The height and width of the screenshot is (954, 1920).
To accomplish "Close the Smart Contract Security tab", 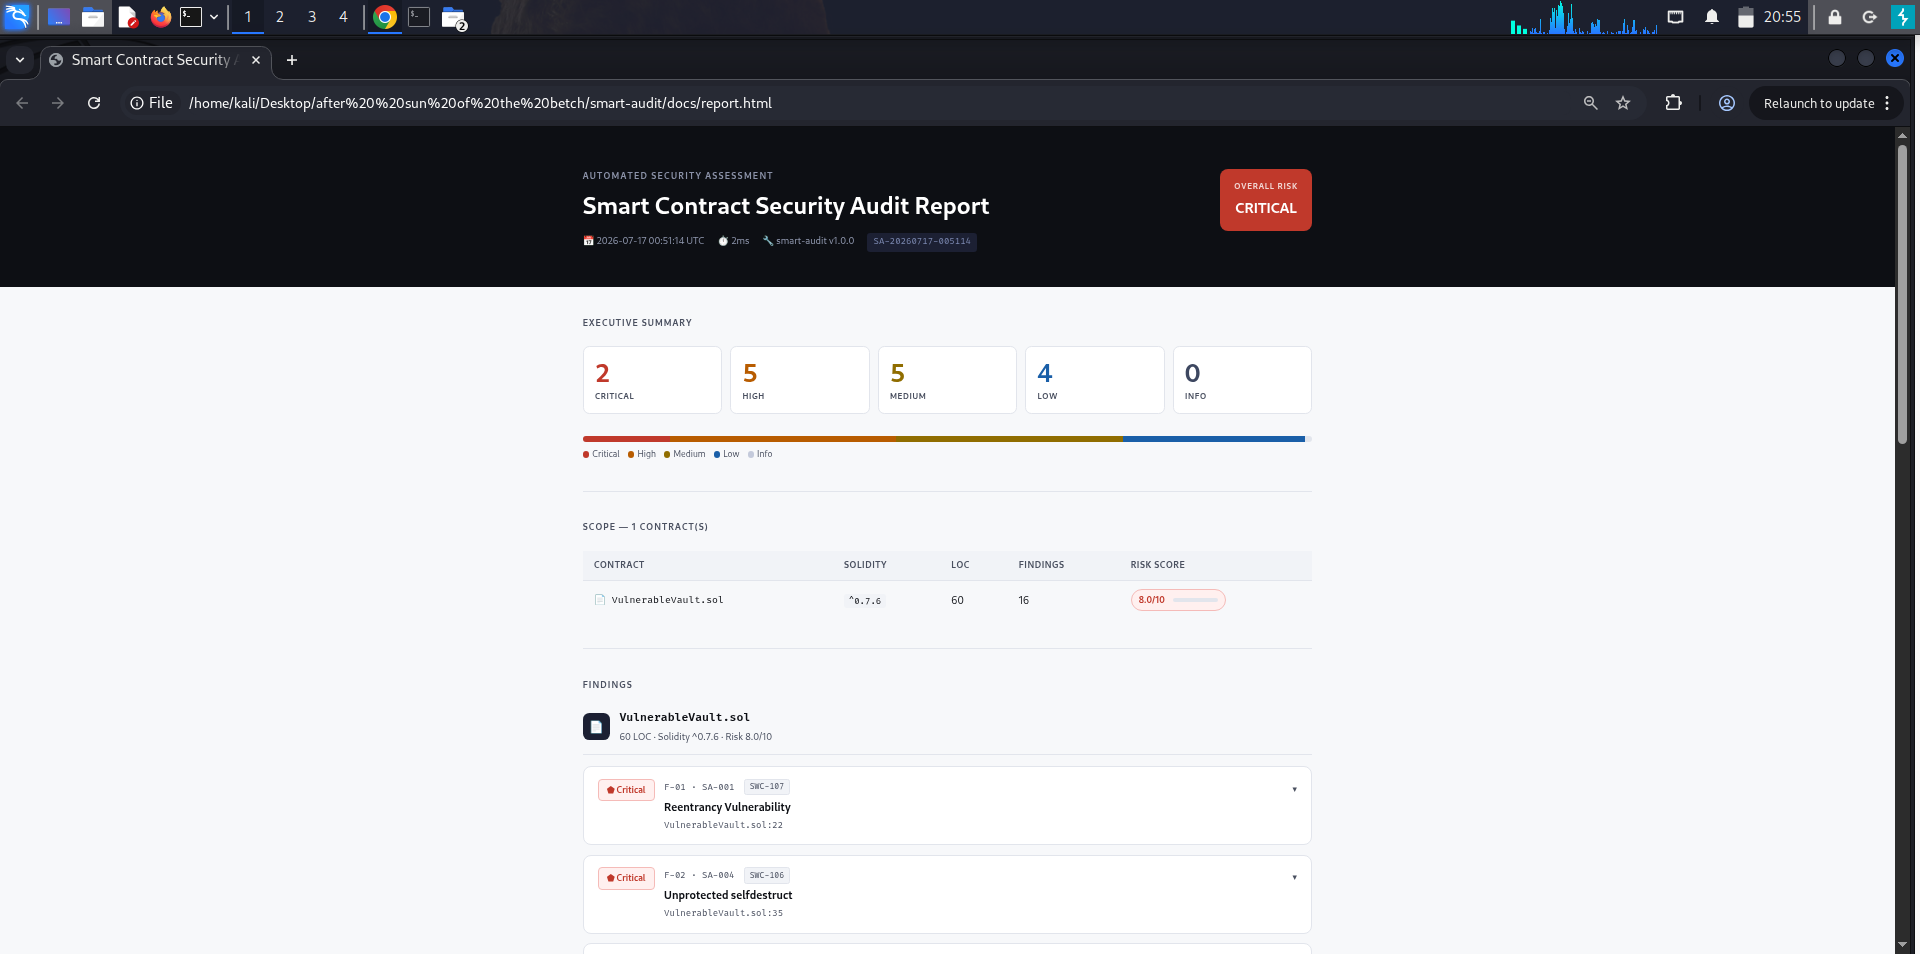I will pyautogui.click(x=256, y=60).
